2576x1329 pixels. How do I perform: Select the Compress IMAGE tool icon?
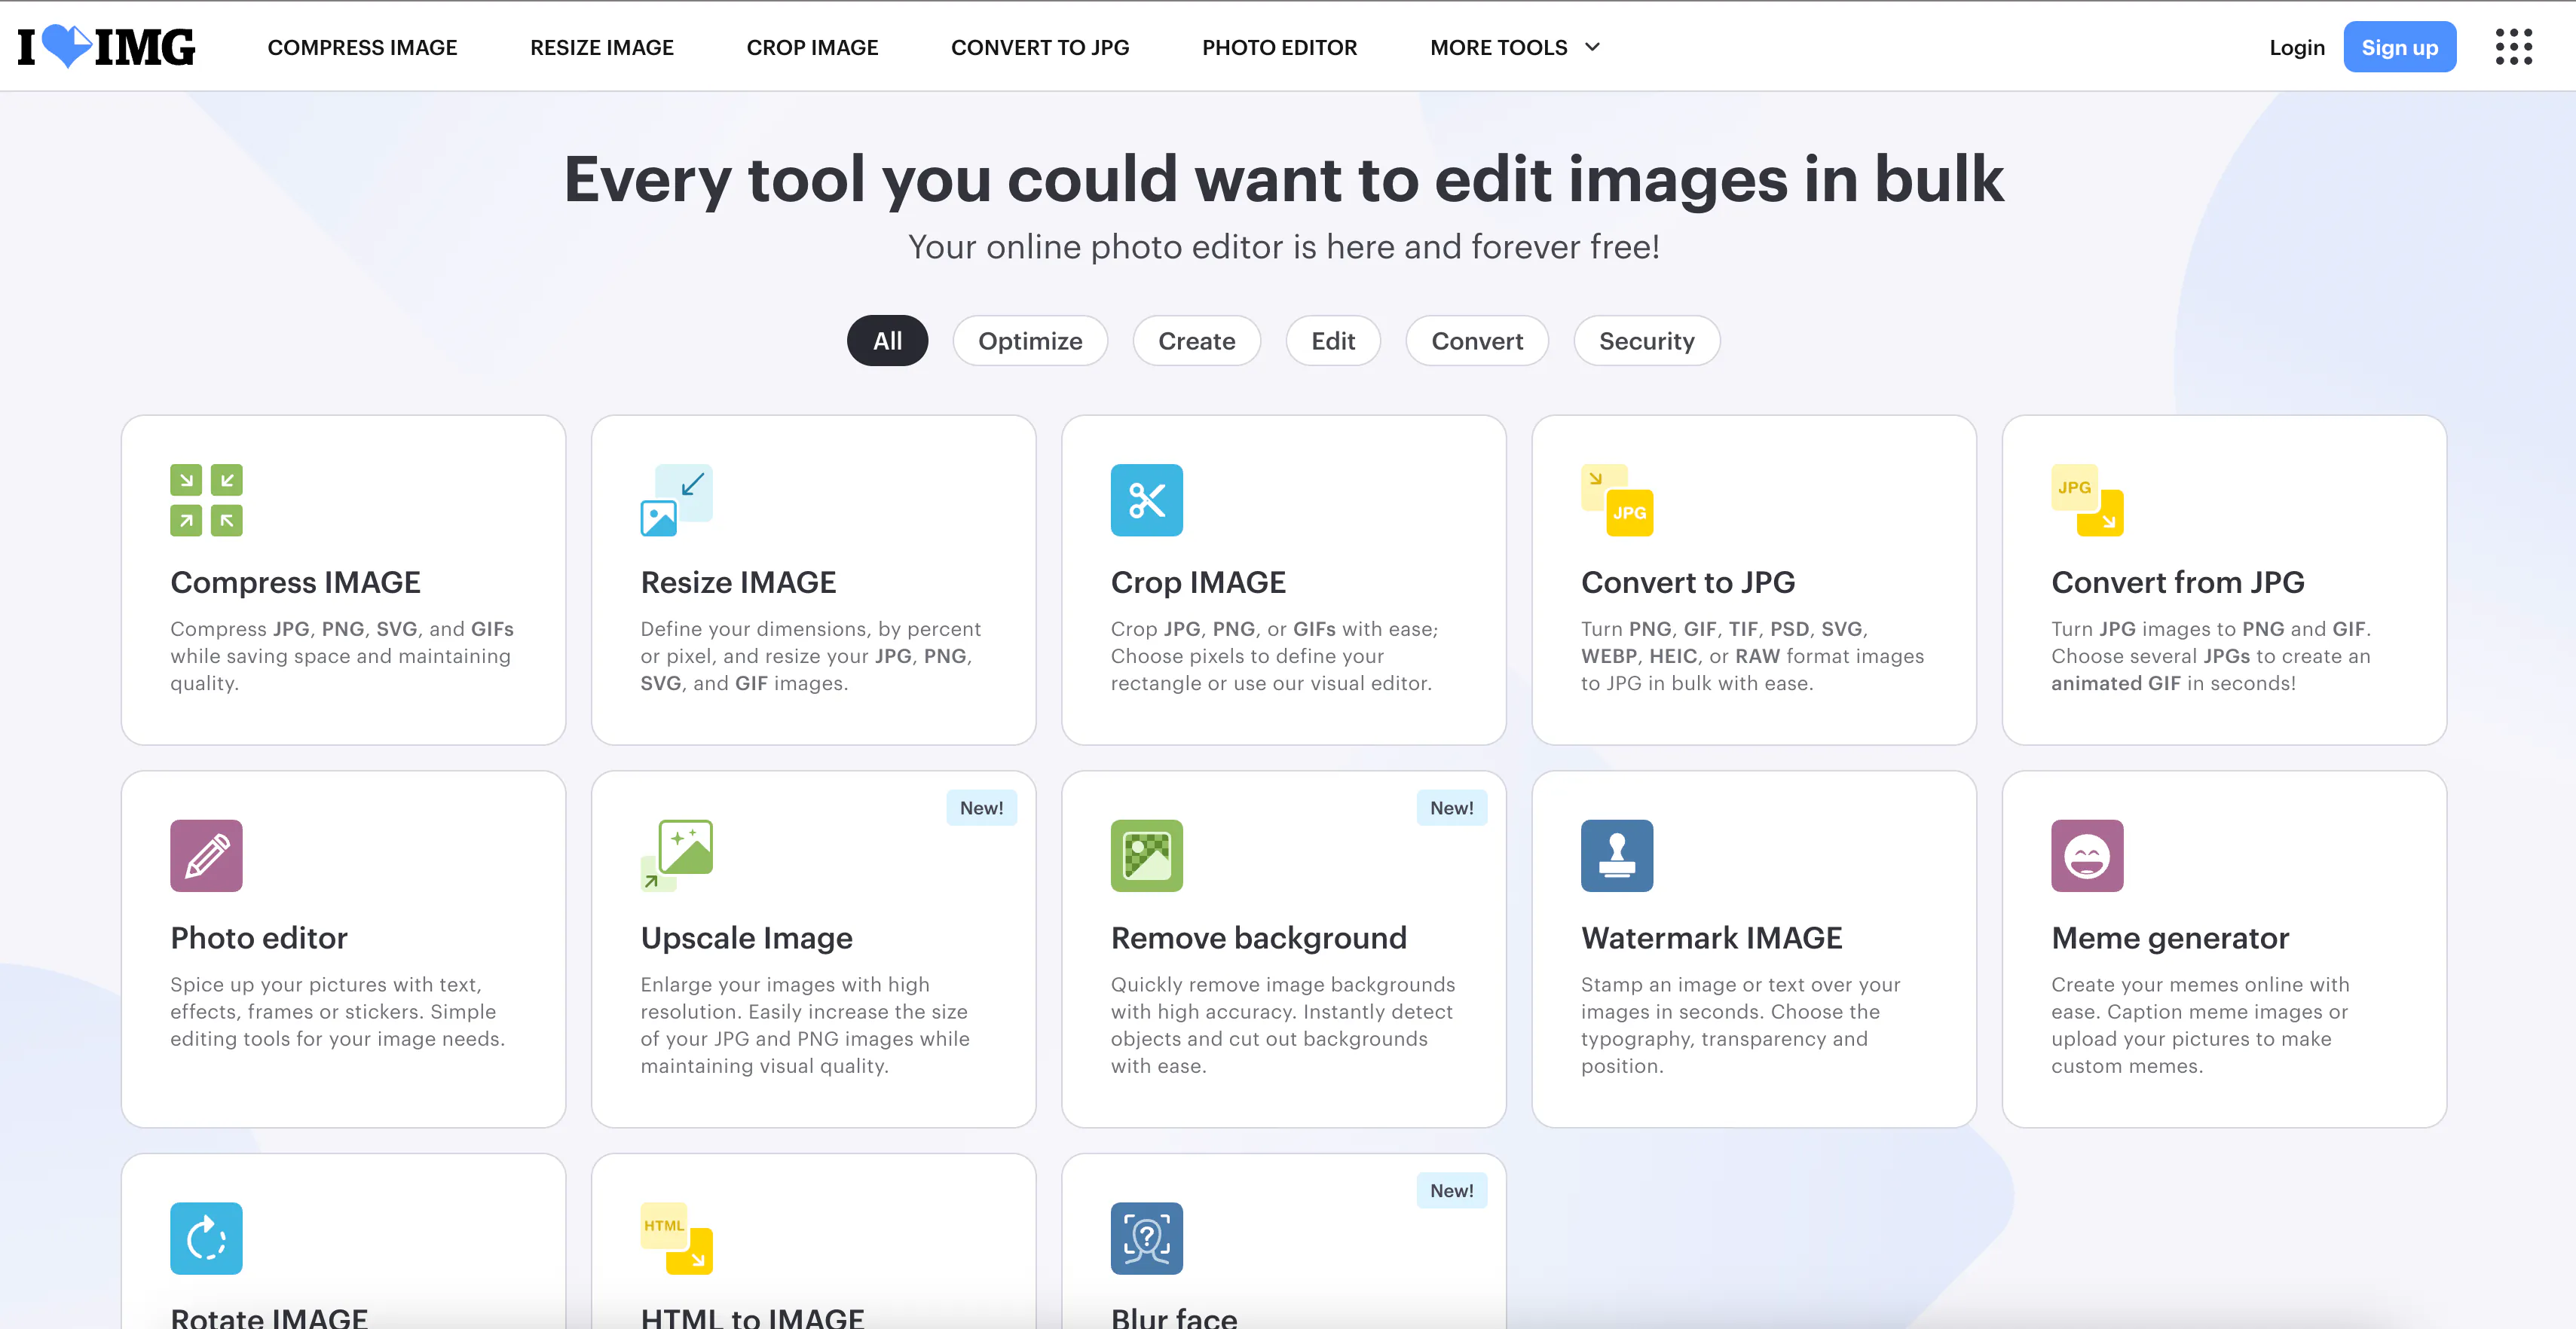[207, 500]
